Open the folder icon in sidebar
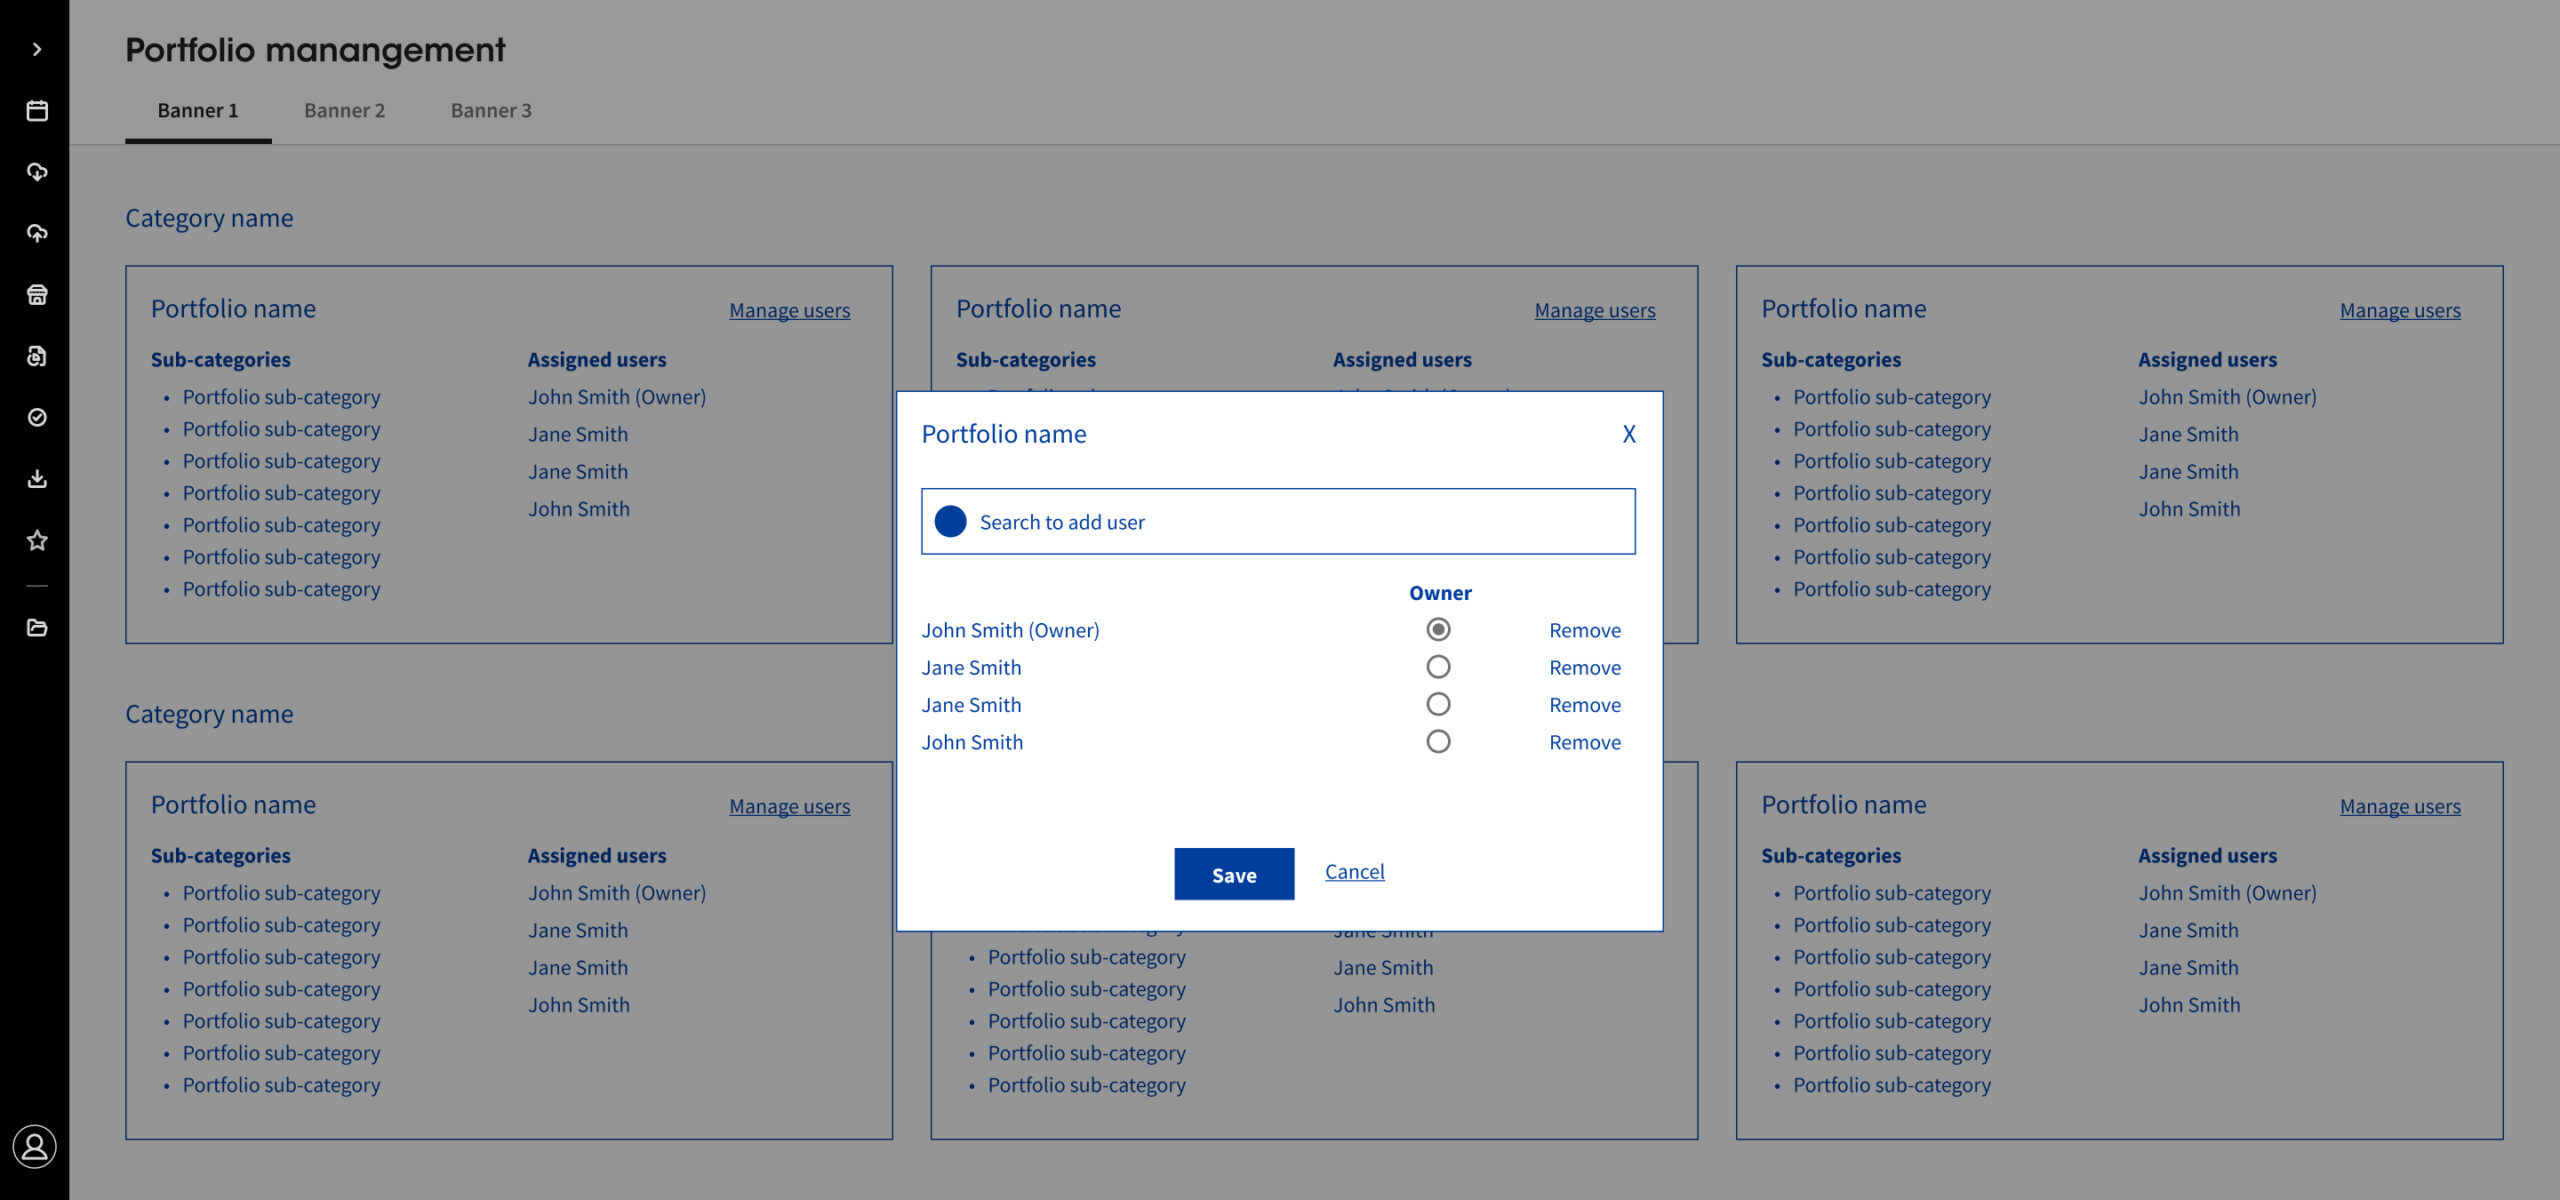Screen dimensions: 2560x1200 tap(37, 627)
